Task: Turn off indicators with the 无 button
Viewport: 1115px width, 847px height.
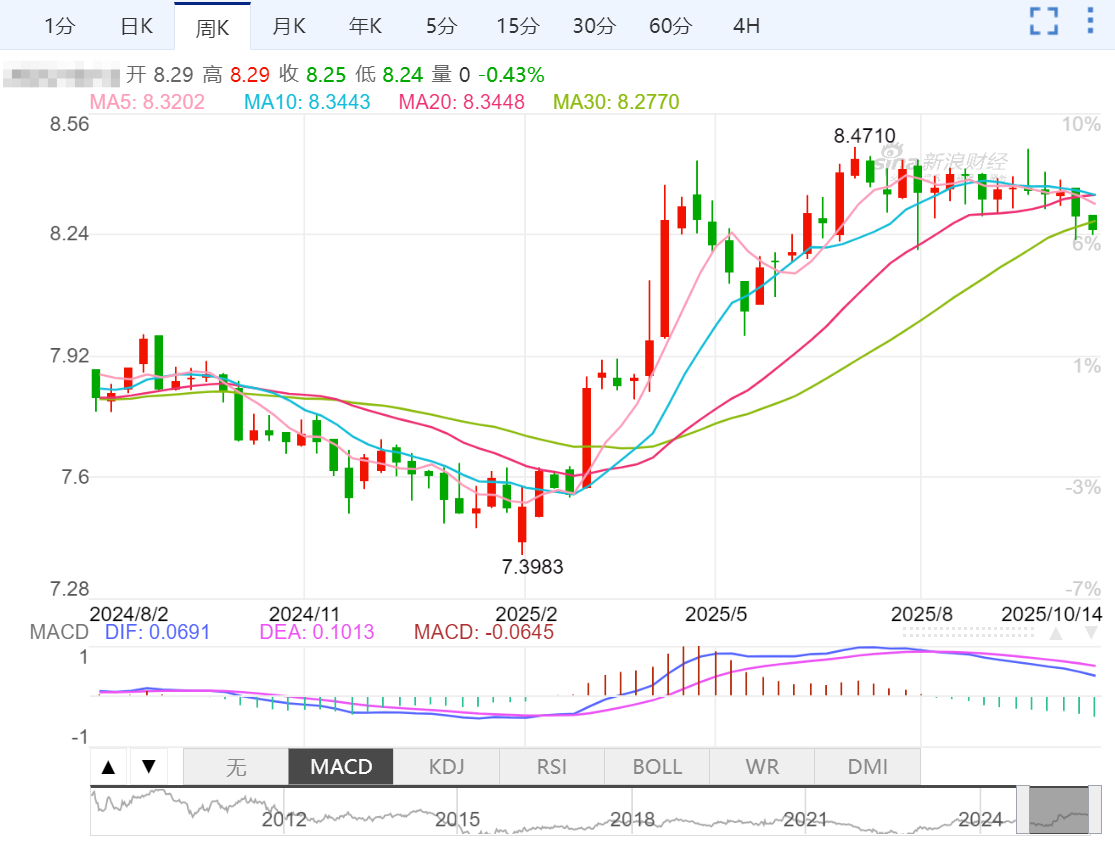Action: [x=236, y=768]
